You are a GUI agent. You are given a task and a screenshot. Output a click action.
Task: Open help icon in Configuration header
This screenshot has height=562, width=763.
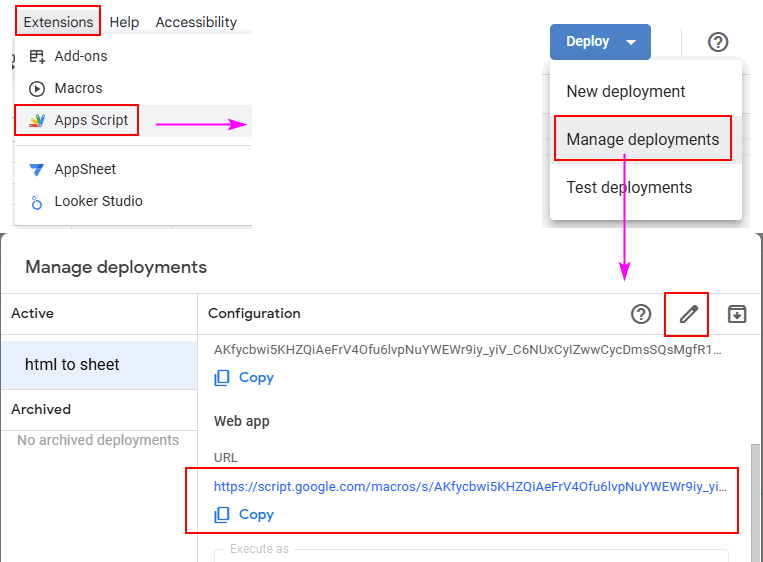[x=641, y=314]
